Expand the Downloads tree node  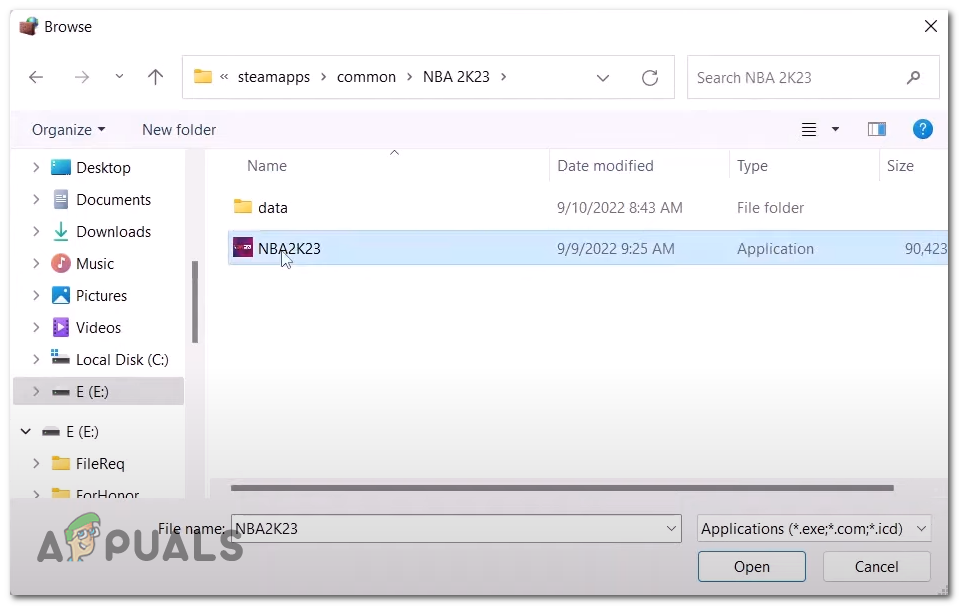coord(35,231)
